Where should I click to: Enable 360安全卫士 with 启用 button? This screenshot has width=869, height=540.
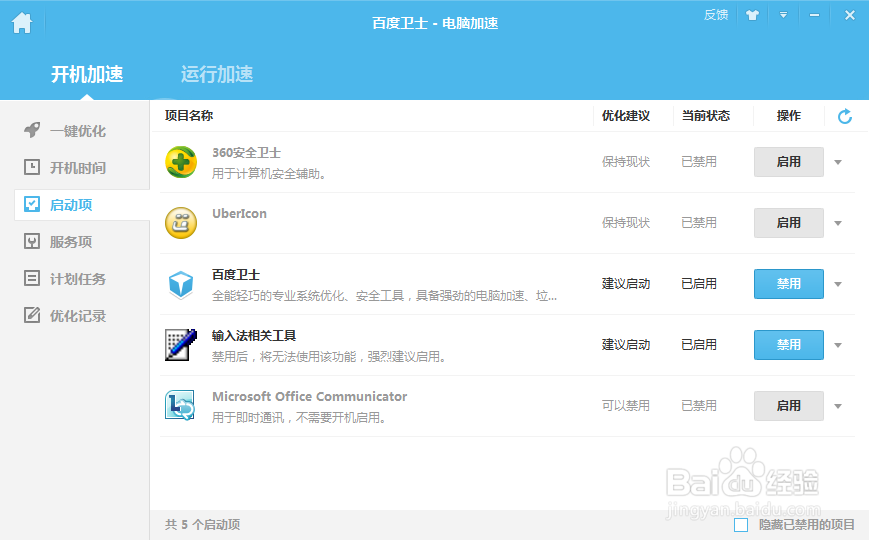click(x=789, y=162)
